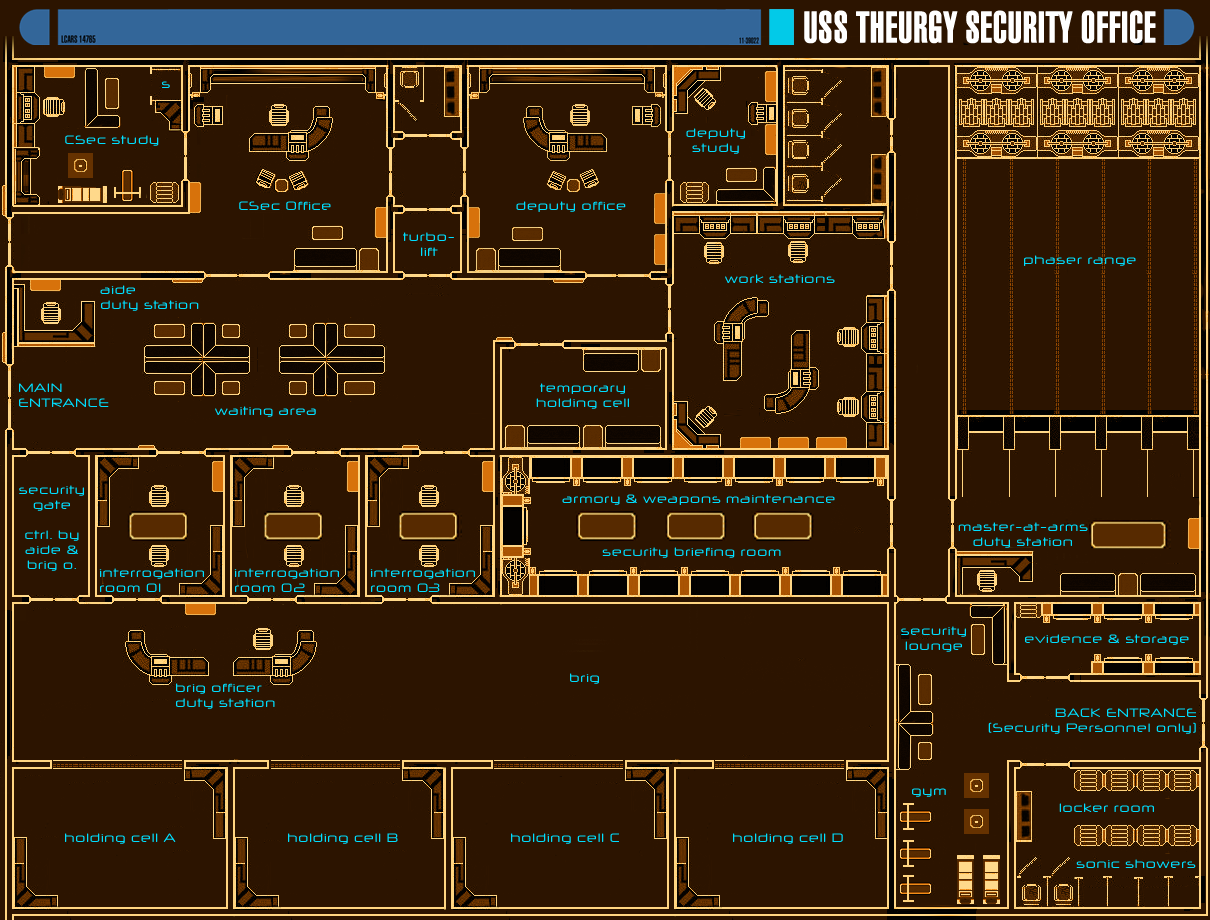This screenshot has width=1210, height=920.
Task: Select the "interrogation room 03" label
Action: point(422,580)
